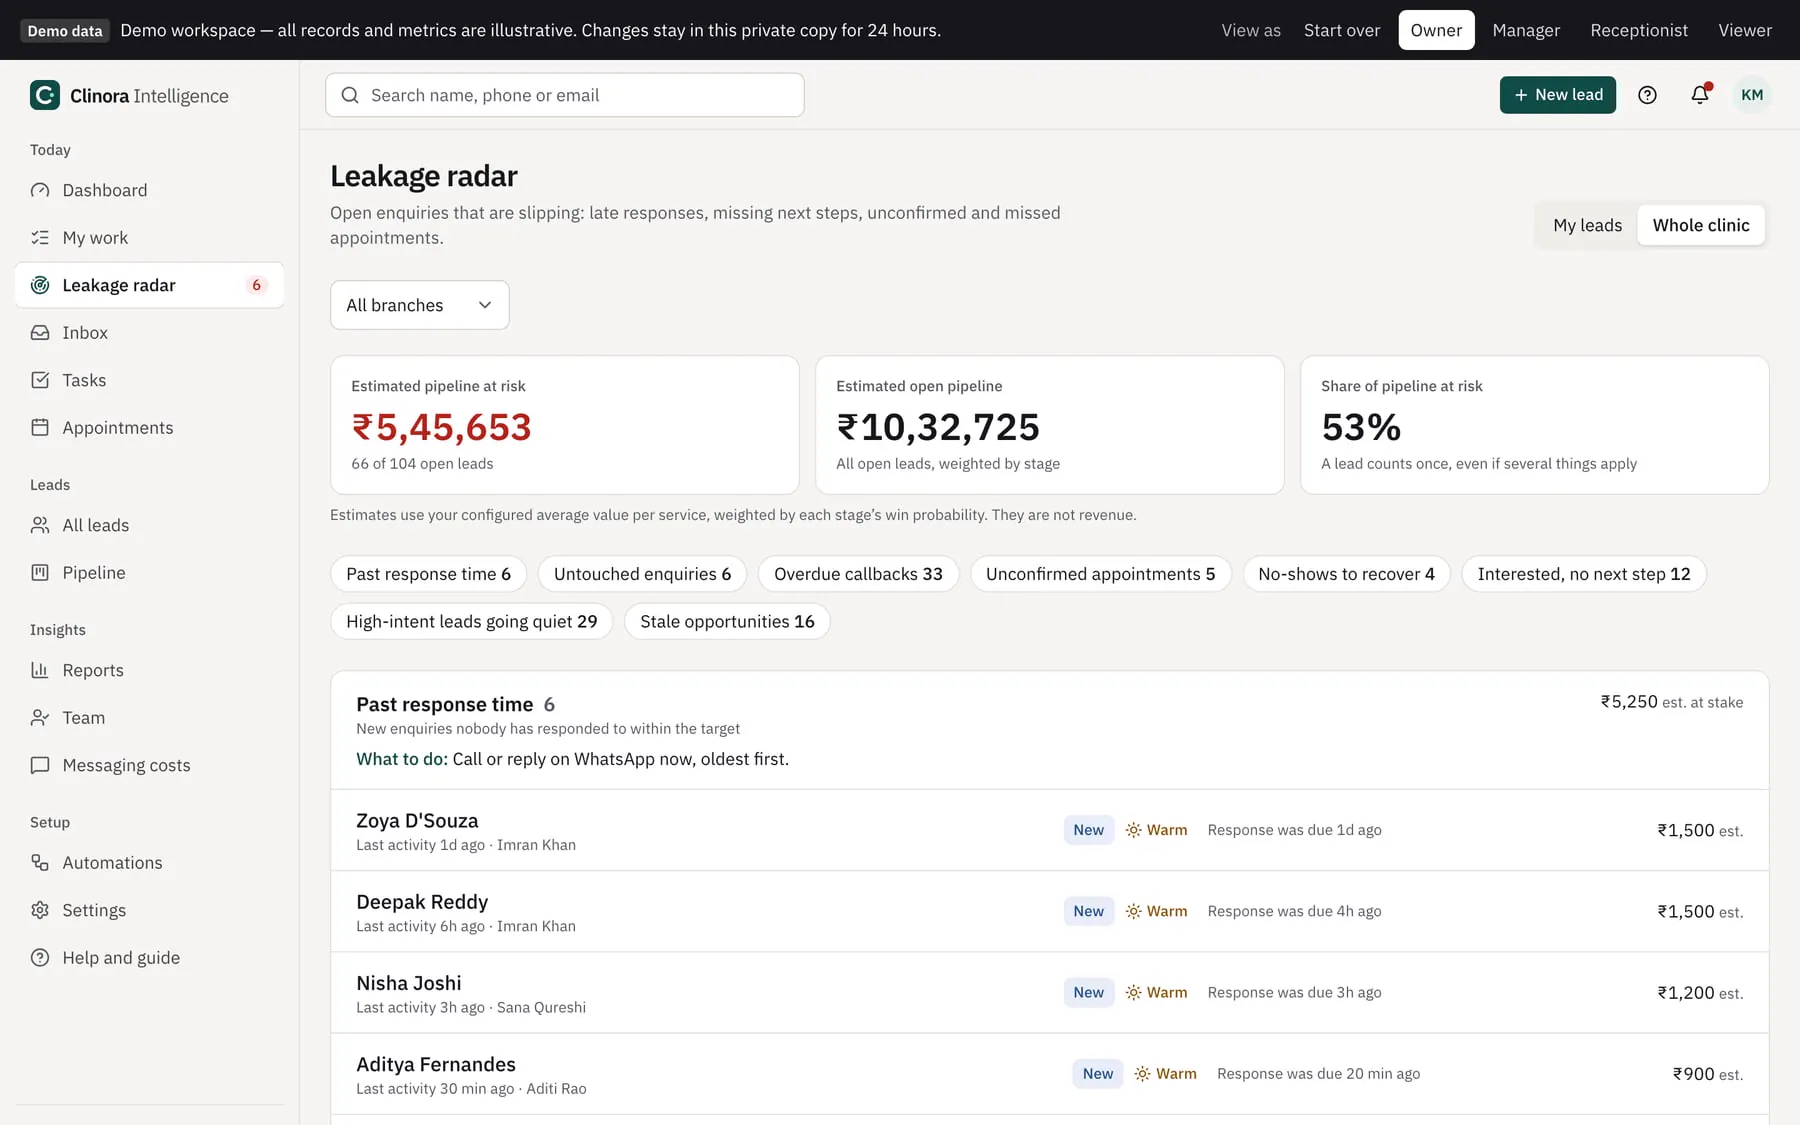Viewport: 1800px width, 1125px height.
Task: Filter by Stale opportunities 16 chip
Action: point(727,622)
